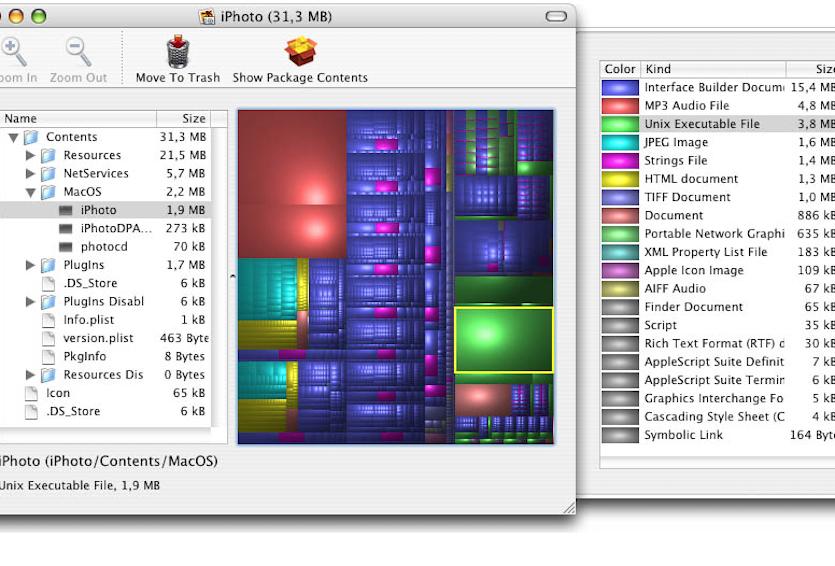Image resolution: width=835 pixels, height=566 pixels.
Task: Click the toolbar toggle pill button in title bar
Action: pos(556,17)
